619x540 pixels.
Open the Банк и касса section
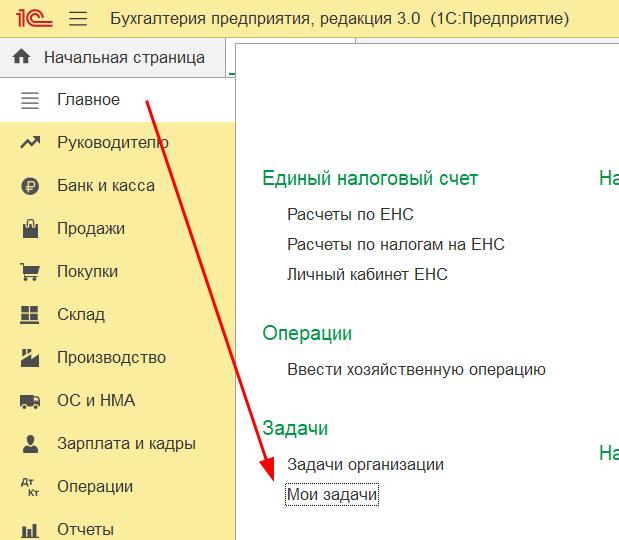click(106, 186)
